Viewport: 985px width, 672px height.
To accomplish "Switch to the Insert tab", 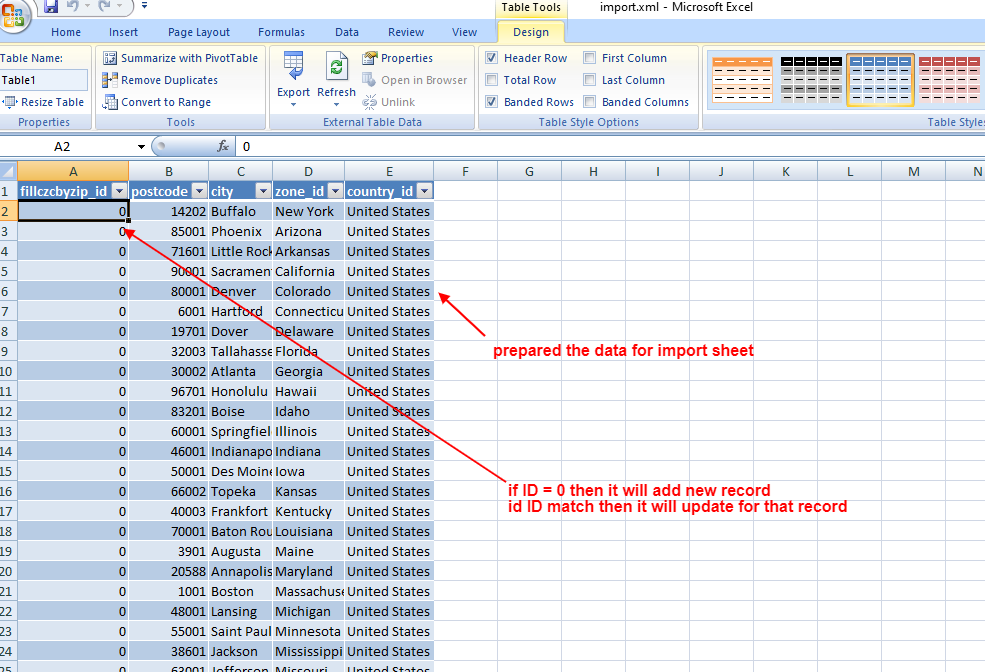I will tap(123, 32).
